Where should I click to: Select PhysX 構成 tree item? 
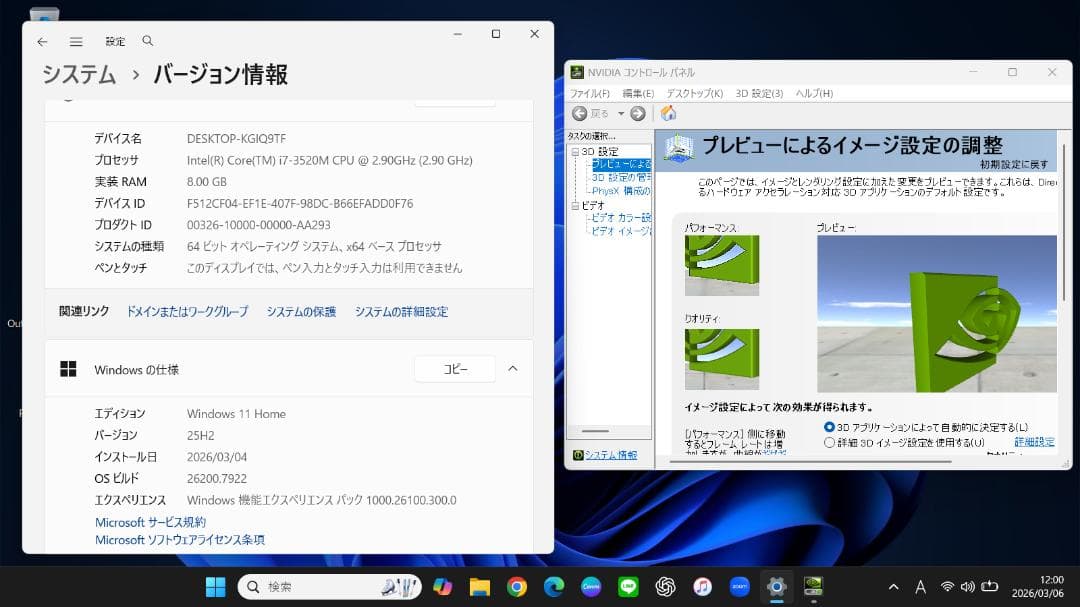(621, 191)
